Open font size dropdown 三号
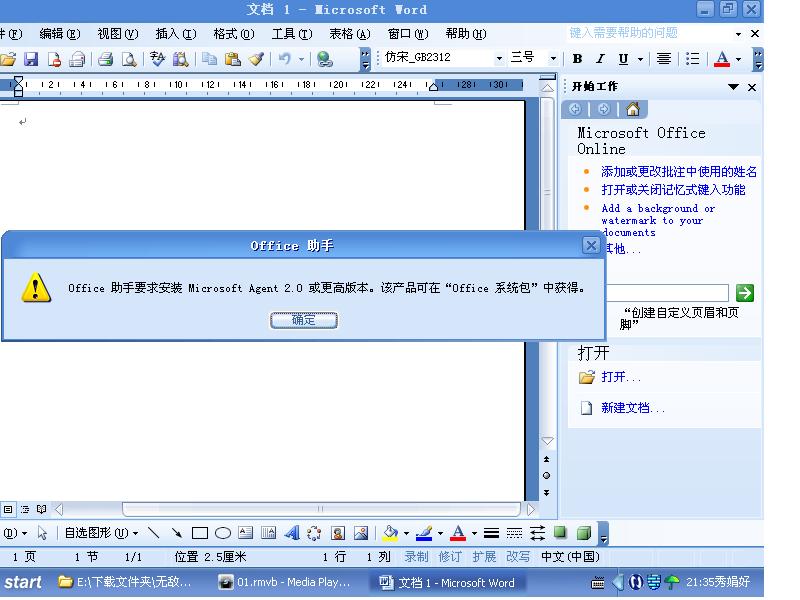 553,58
